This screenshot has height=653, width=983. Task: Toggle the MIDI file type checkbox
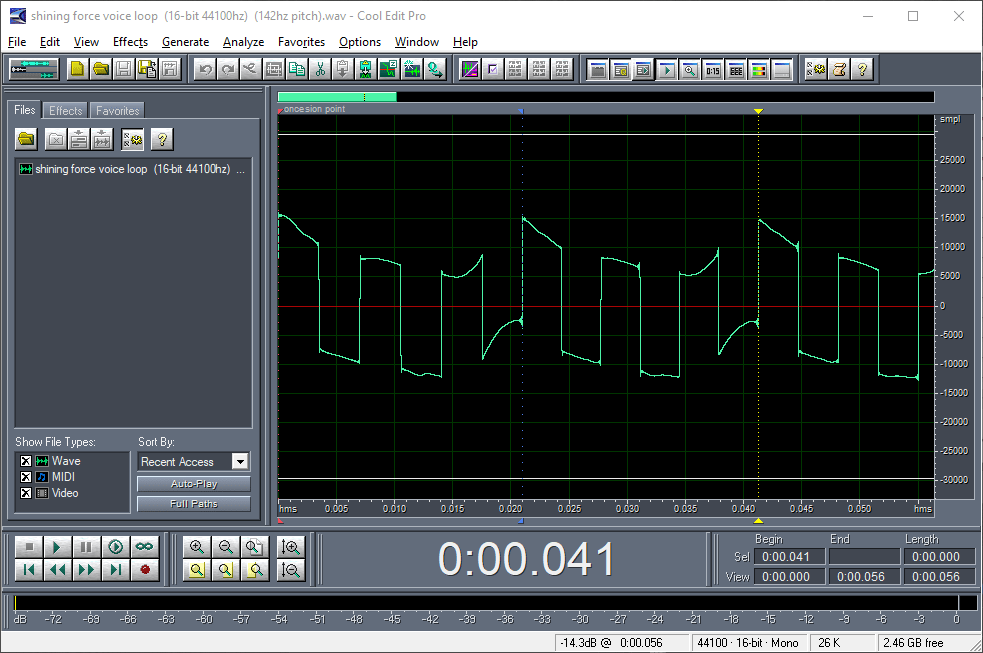click(x=26, y=477)
